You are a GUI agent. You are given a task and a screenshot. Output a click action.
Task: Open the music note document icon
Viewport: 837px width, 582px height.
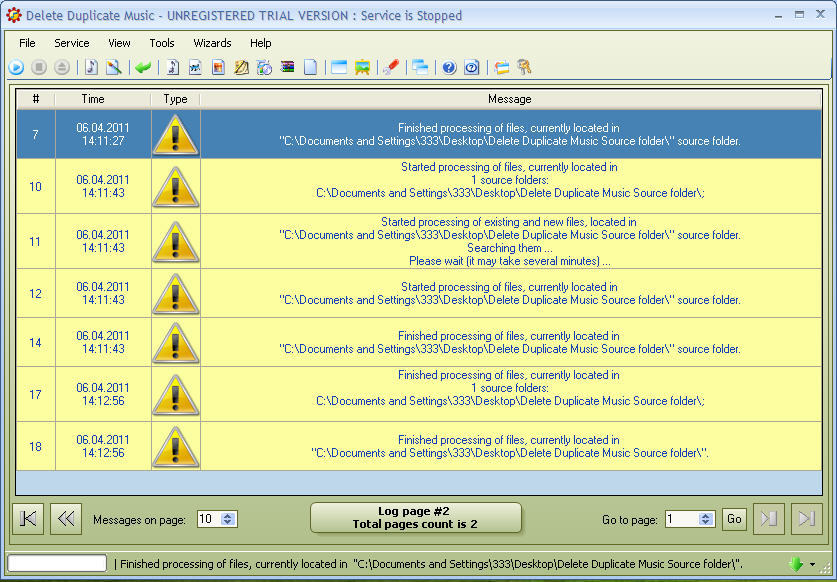(x=91, y=67)
